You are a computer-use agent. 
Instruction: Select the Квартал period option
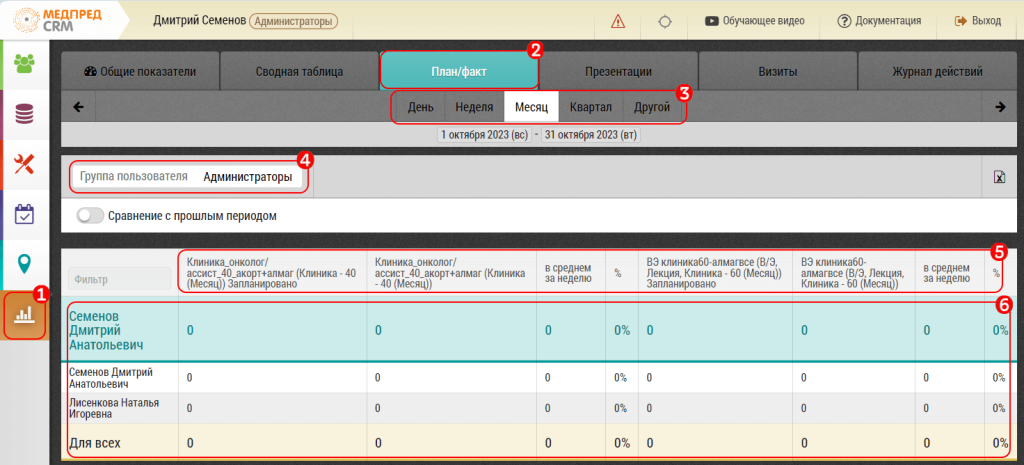click(x=590, y=107)
